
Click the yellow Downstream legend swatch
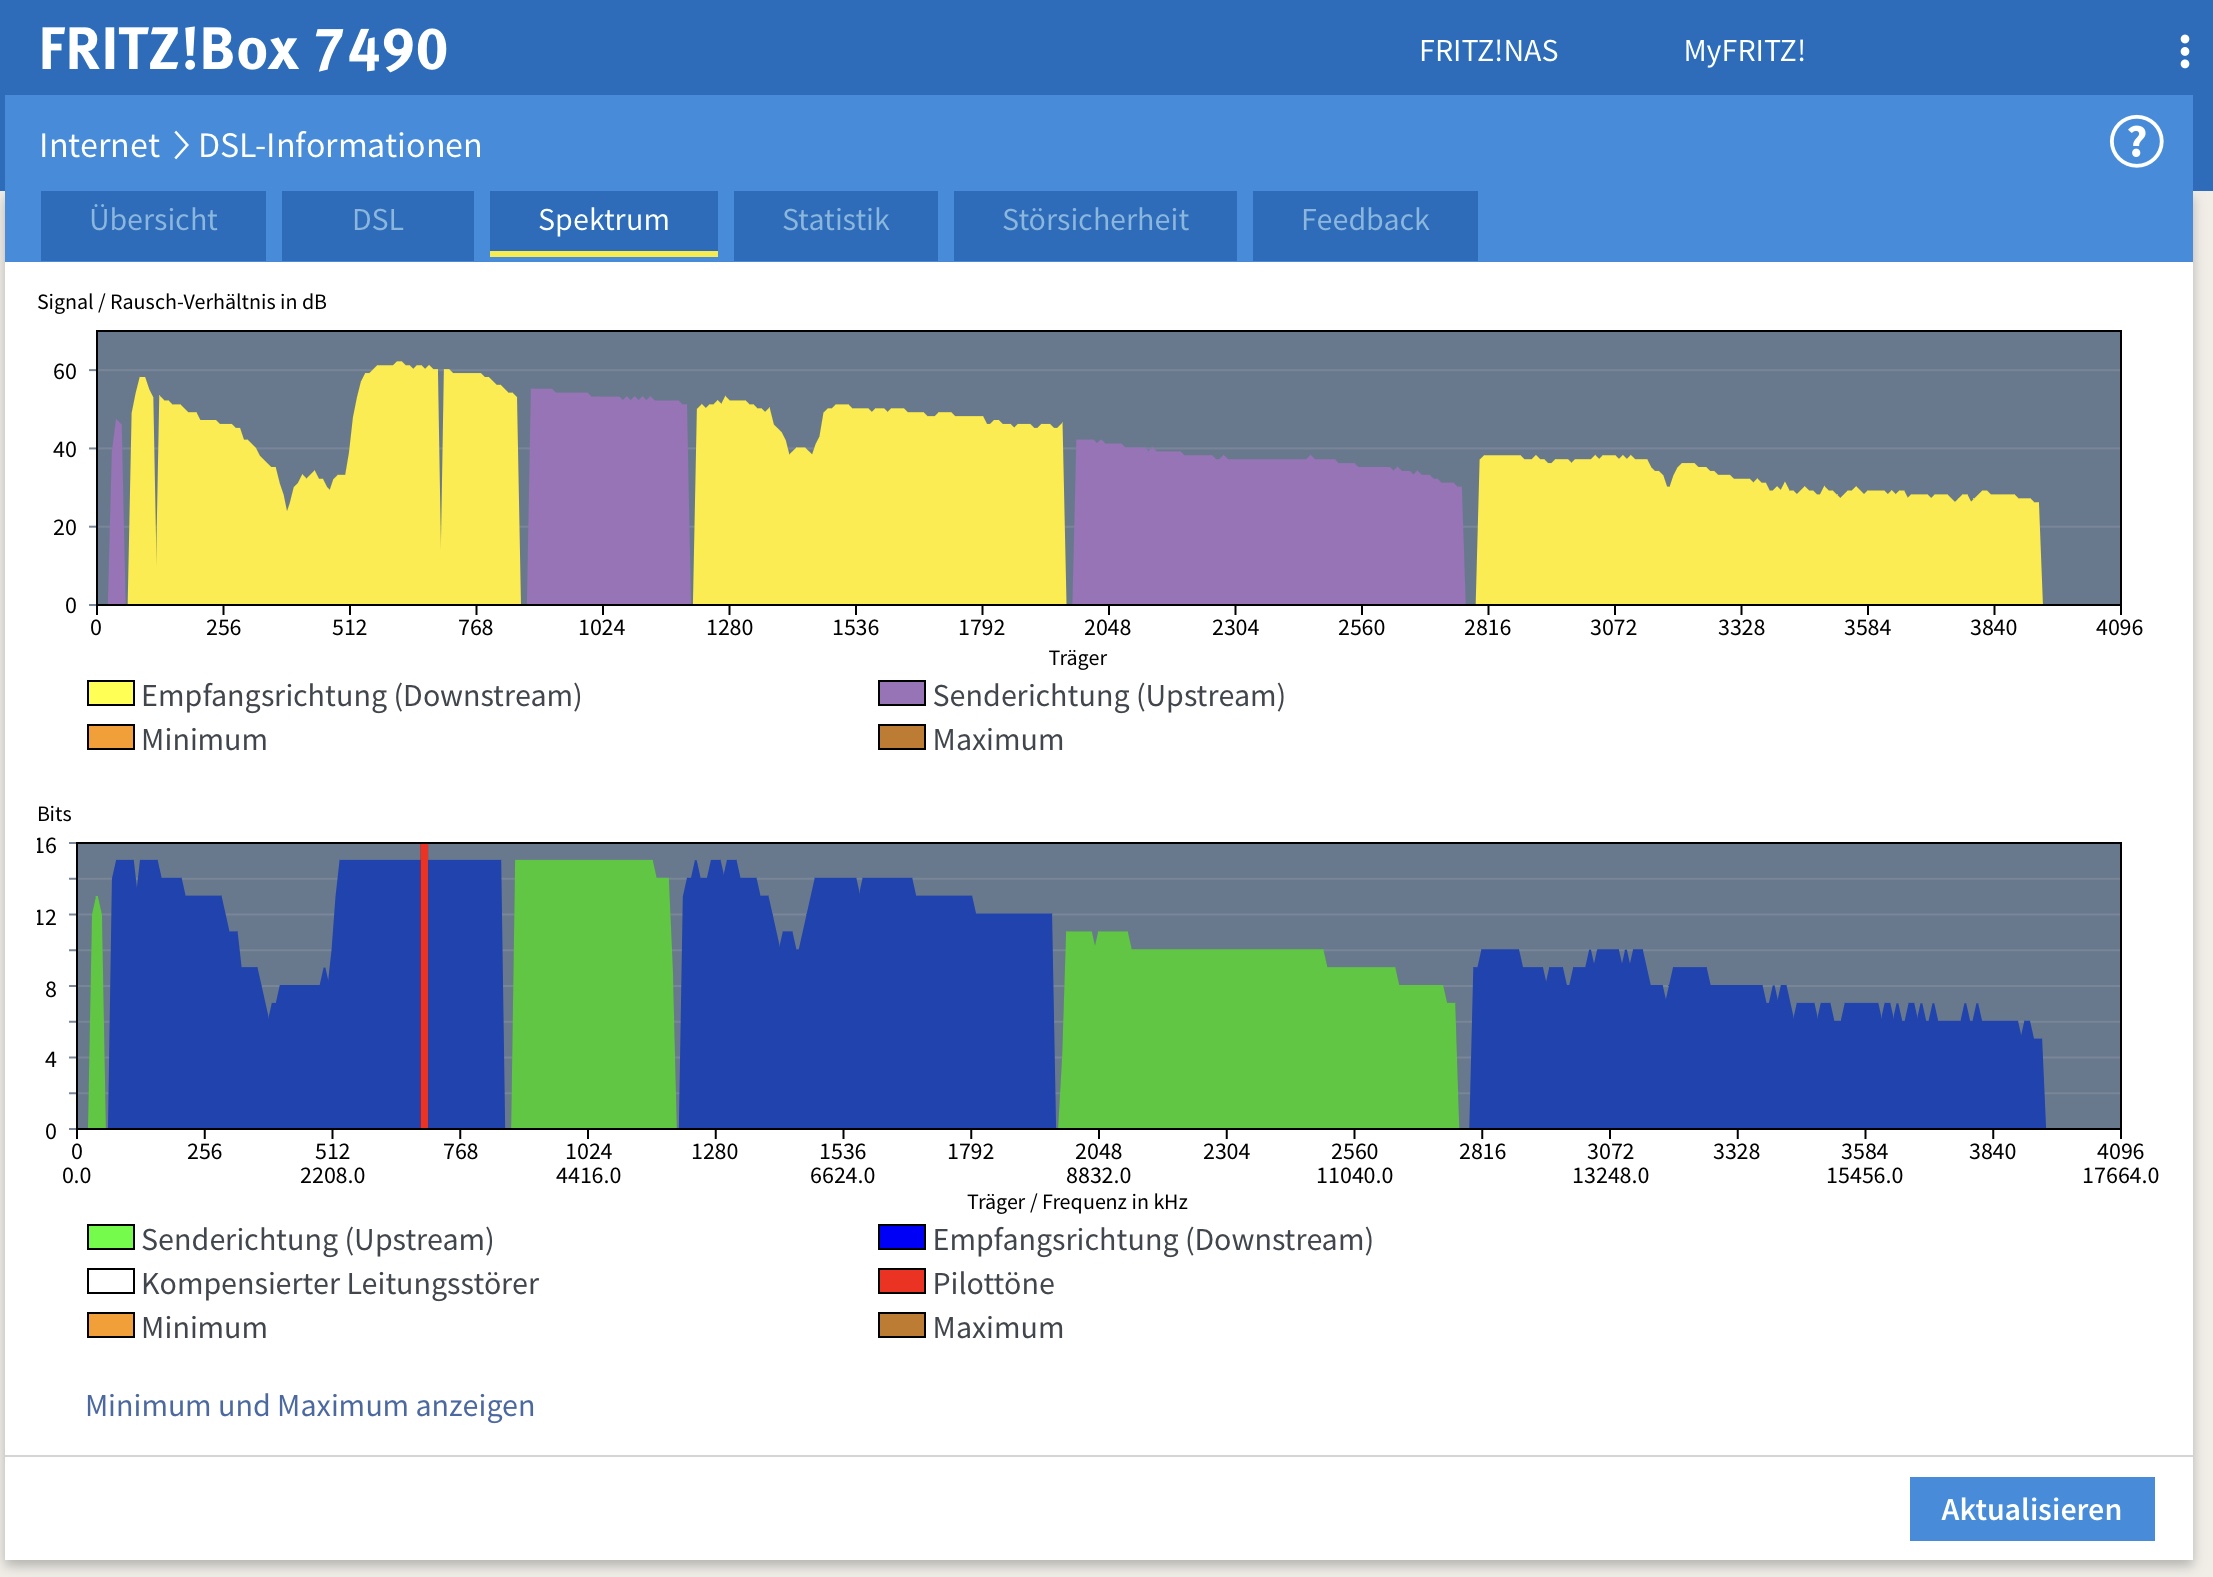[x=110, y=694]
